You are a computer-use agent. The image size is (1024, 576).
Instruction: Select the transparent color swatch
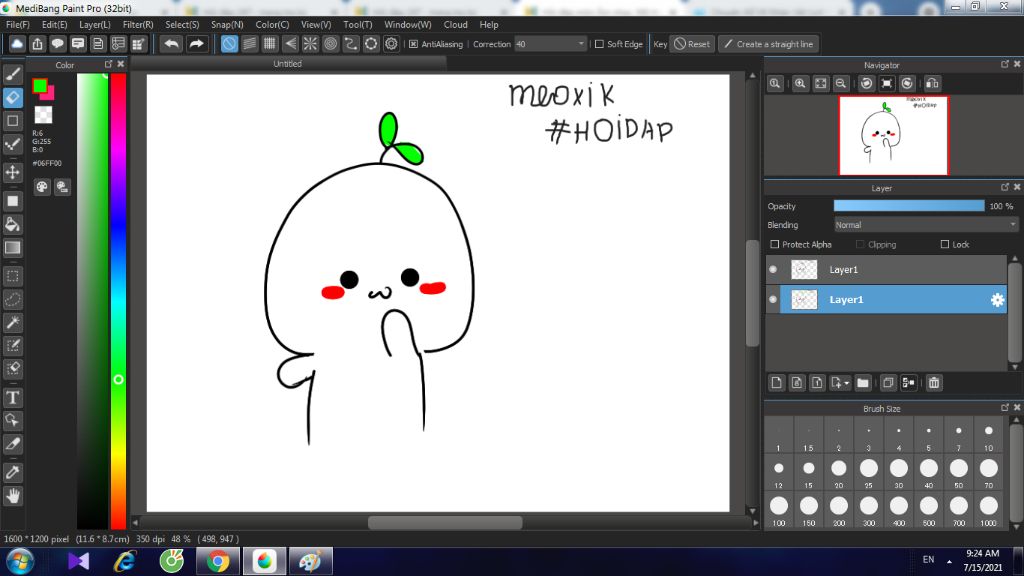point(43,115)
